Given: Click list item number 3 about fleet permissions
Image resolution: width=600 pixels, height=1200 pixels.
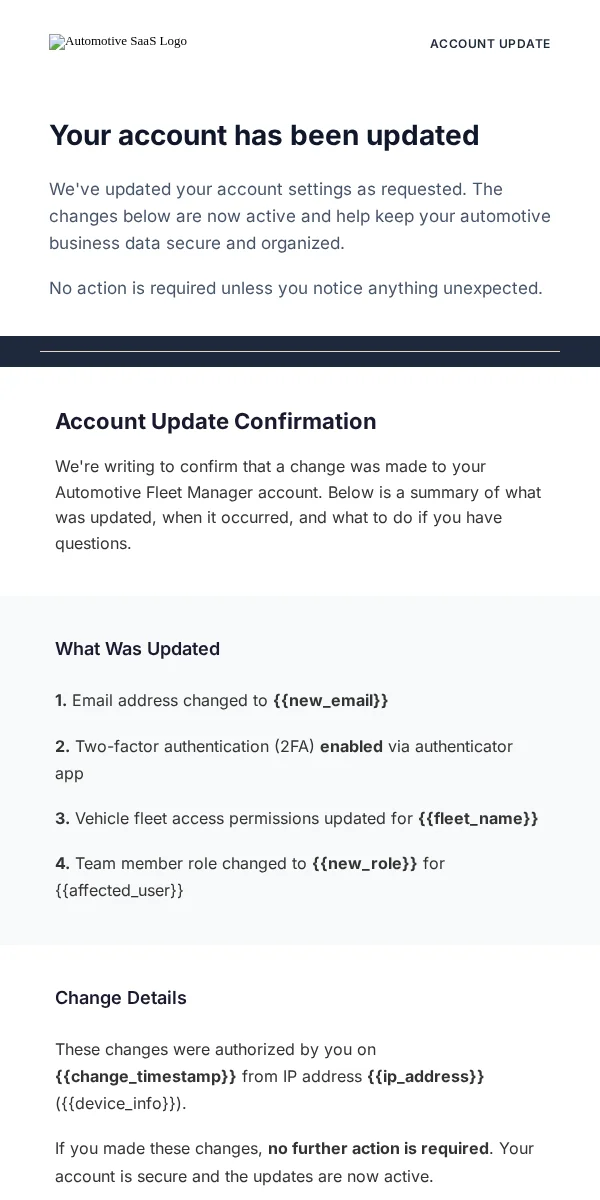Looking at the screenshot, I should tap(297, 819).
